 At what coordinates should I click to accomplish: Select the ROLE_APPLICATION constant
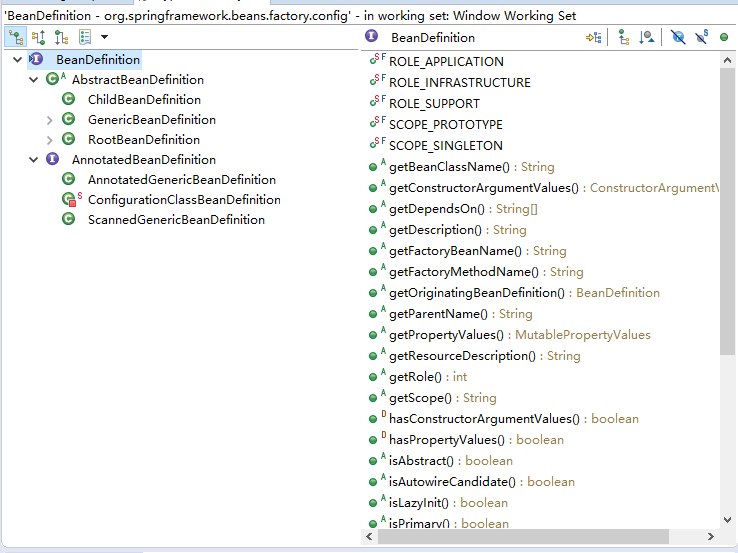(x=446, y=62)
